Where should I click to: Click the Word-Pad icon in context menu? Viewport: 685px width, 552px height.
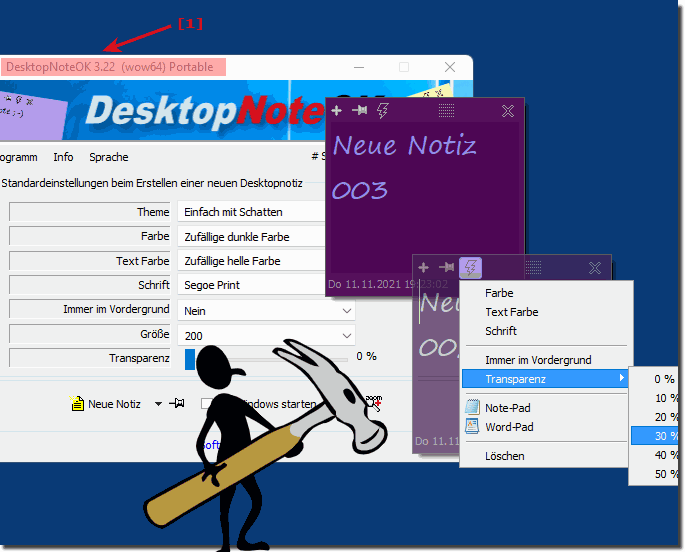472,426
